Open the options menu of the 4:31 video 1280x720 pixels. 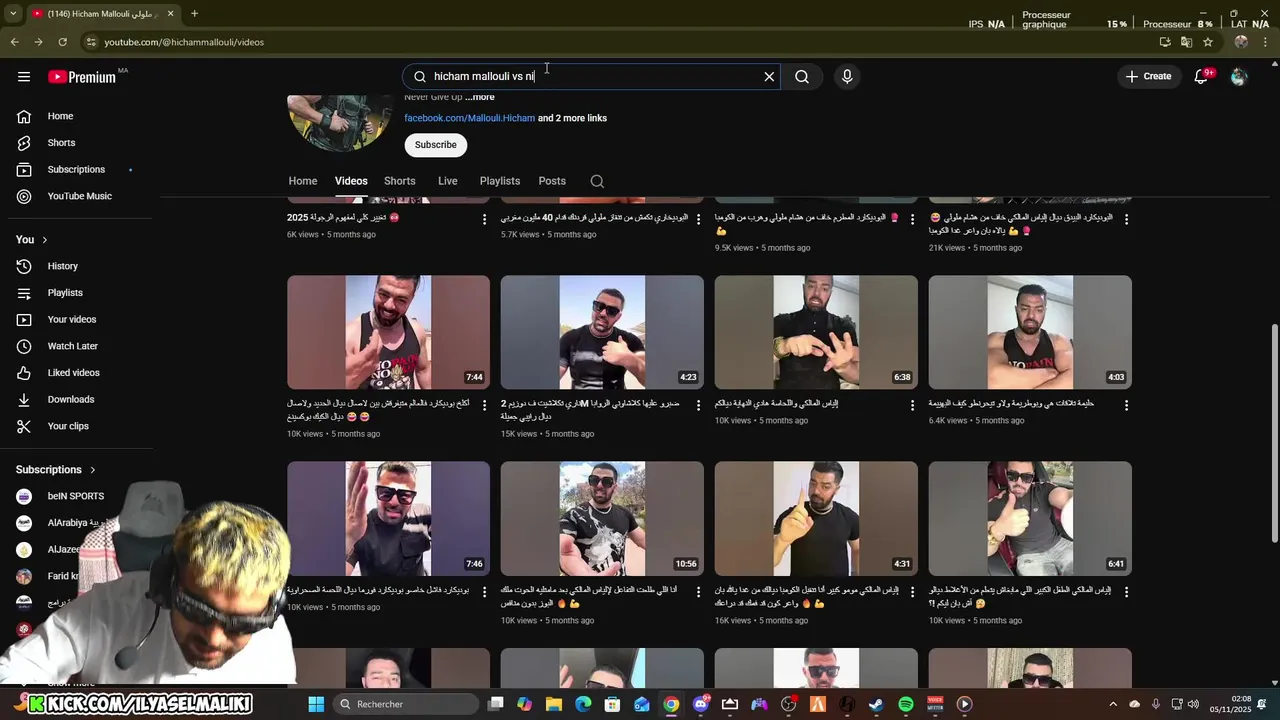click(912, 592)
